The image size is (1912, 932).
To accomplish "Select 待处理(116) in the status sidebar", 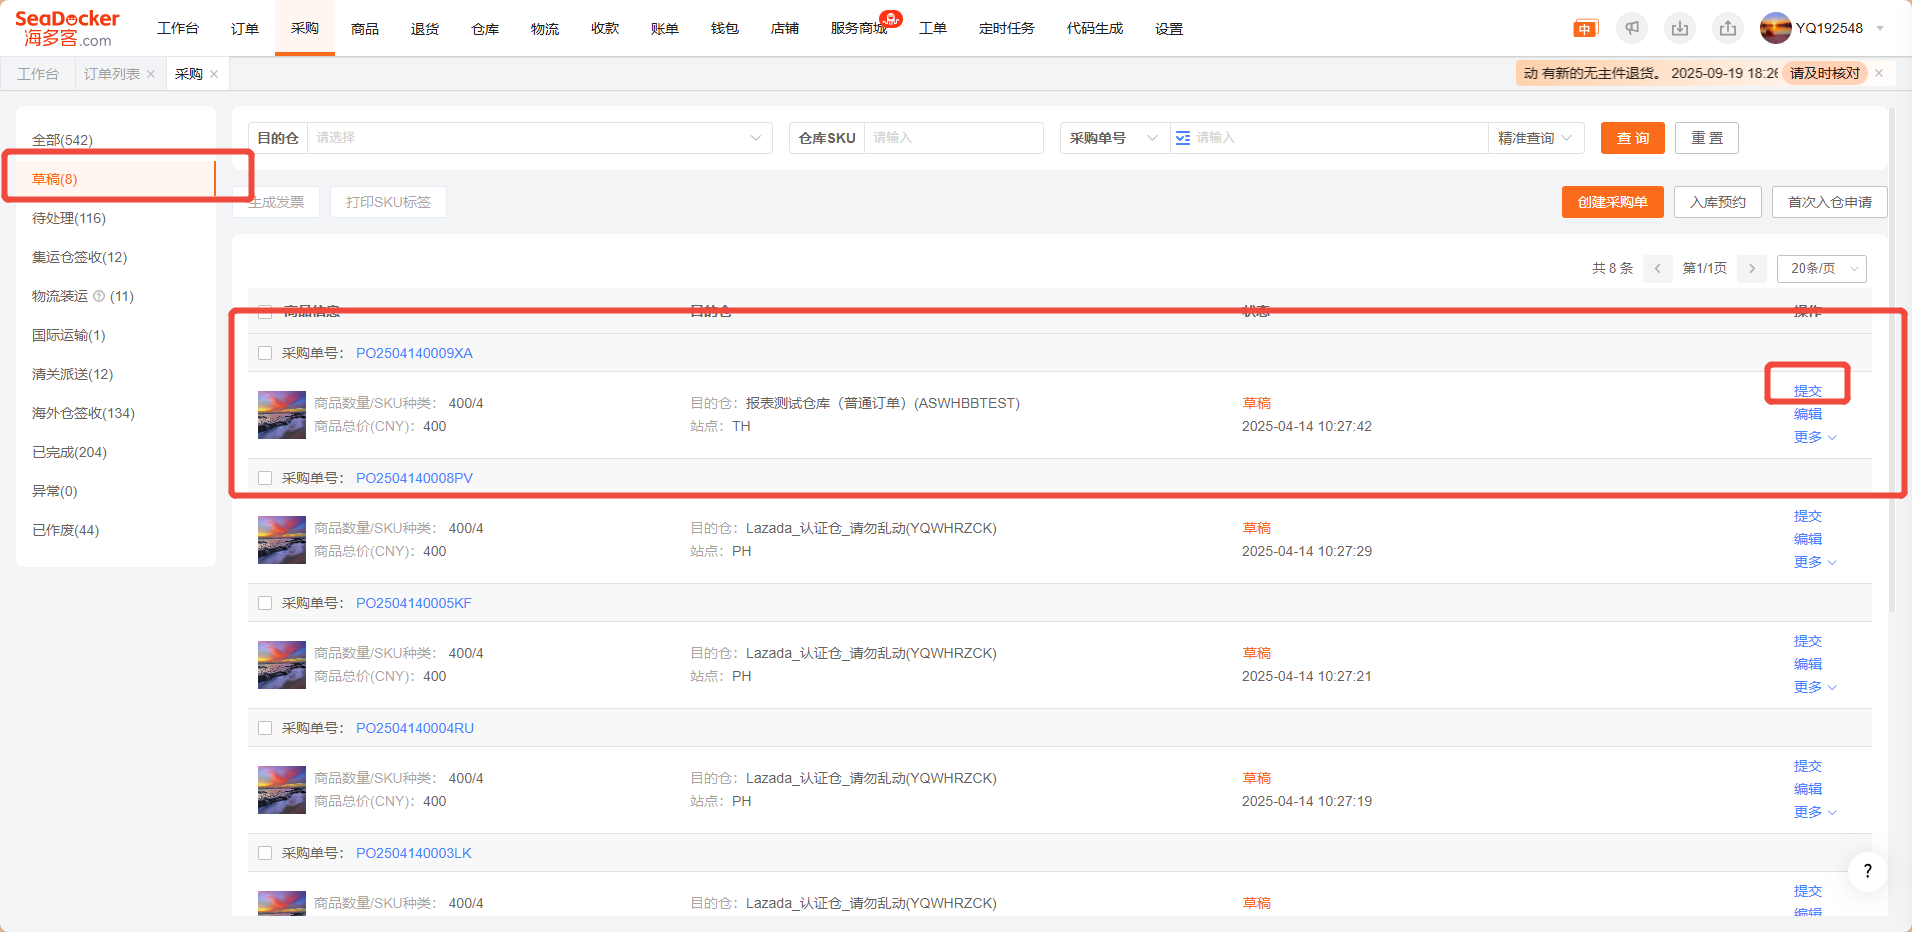I will (69, 218).
